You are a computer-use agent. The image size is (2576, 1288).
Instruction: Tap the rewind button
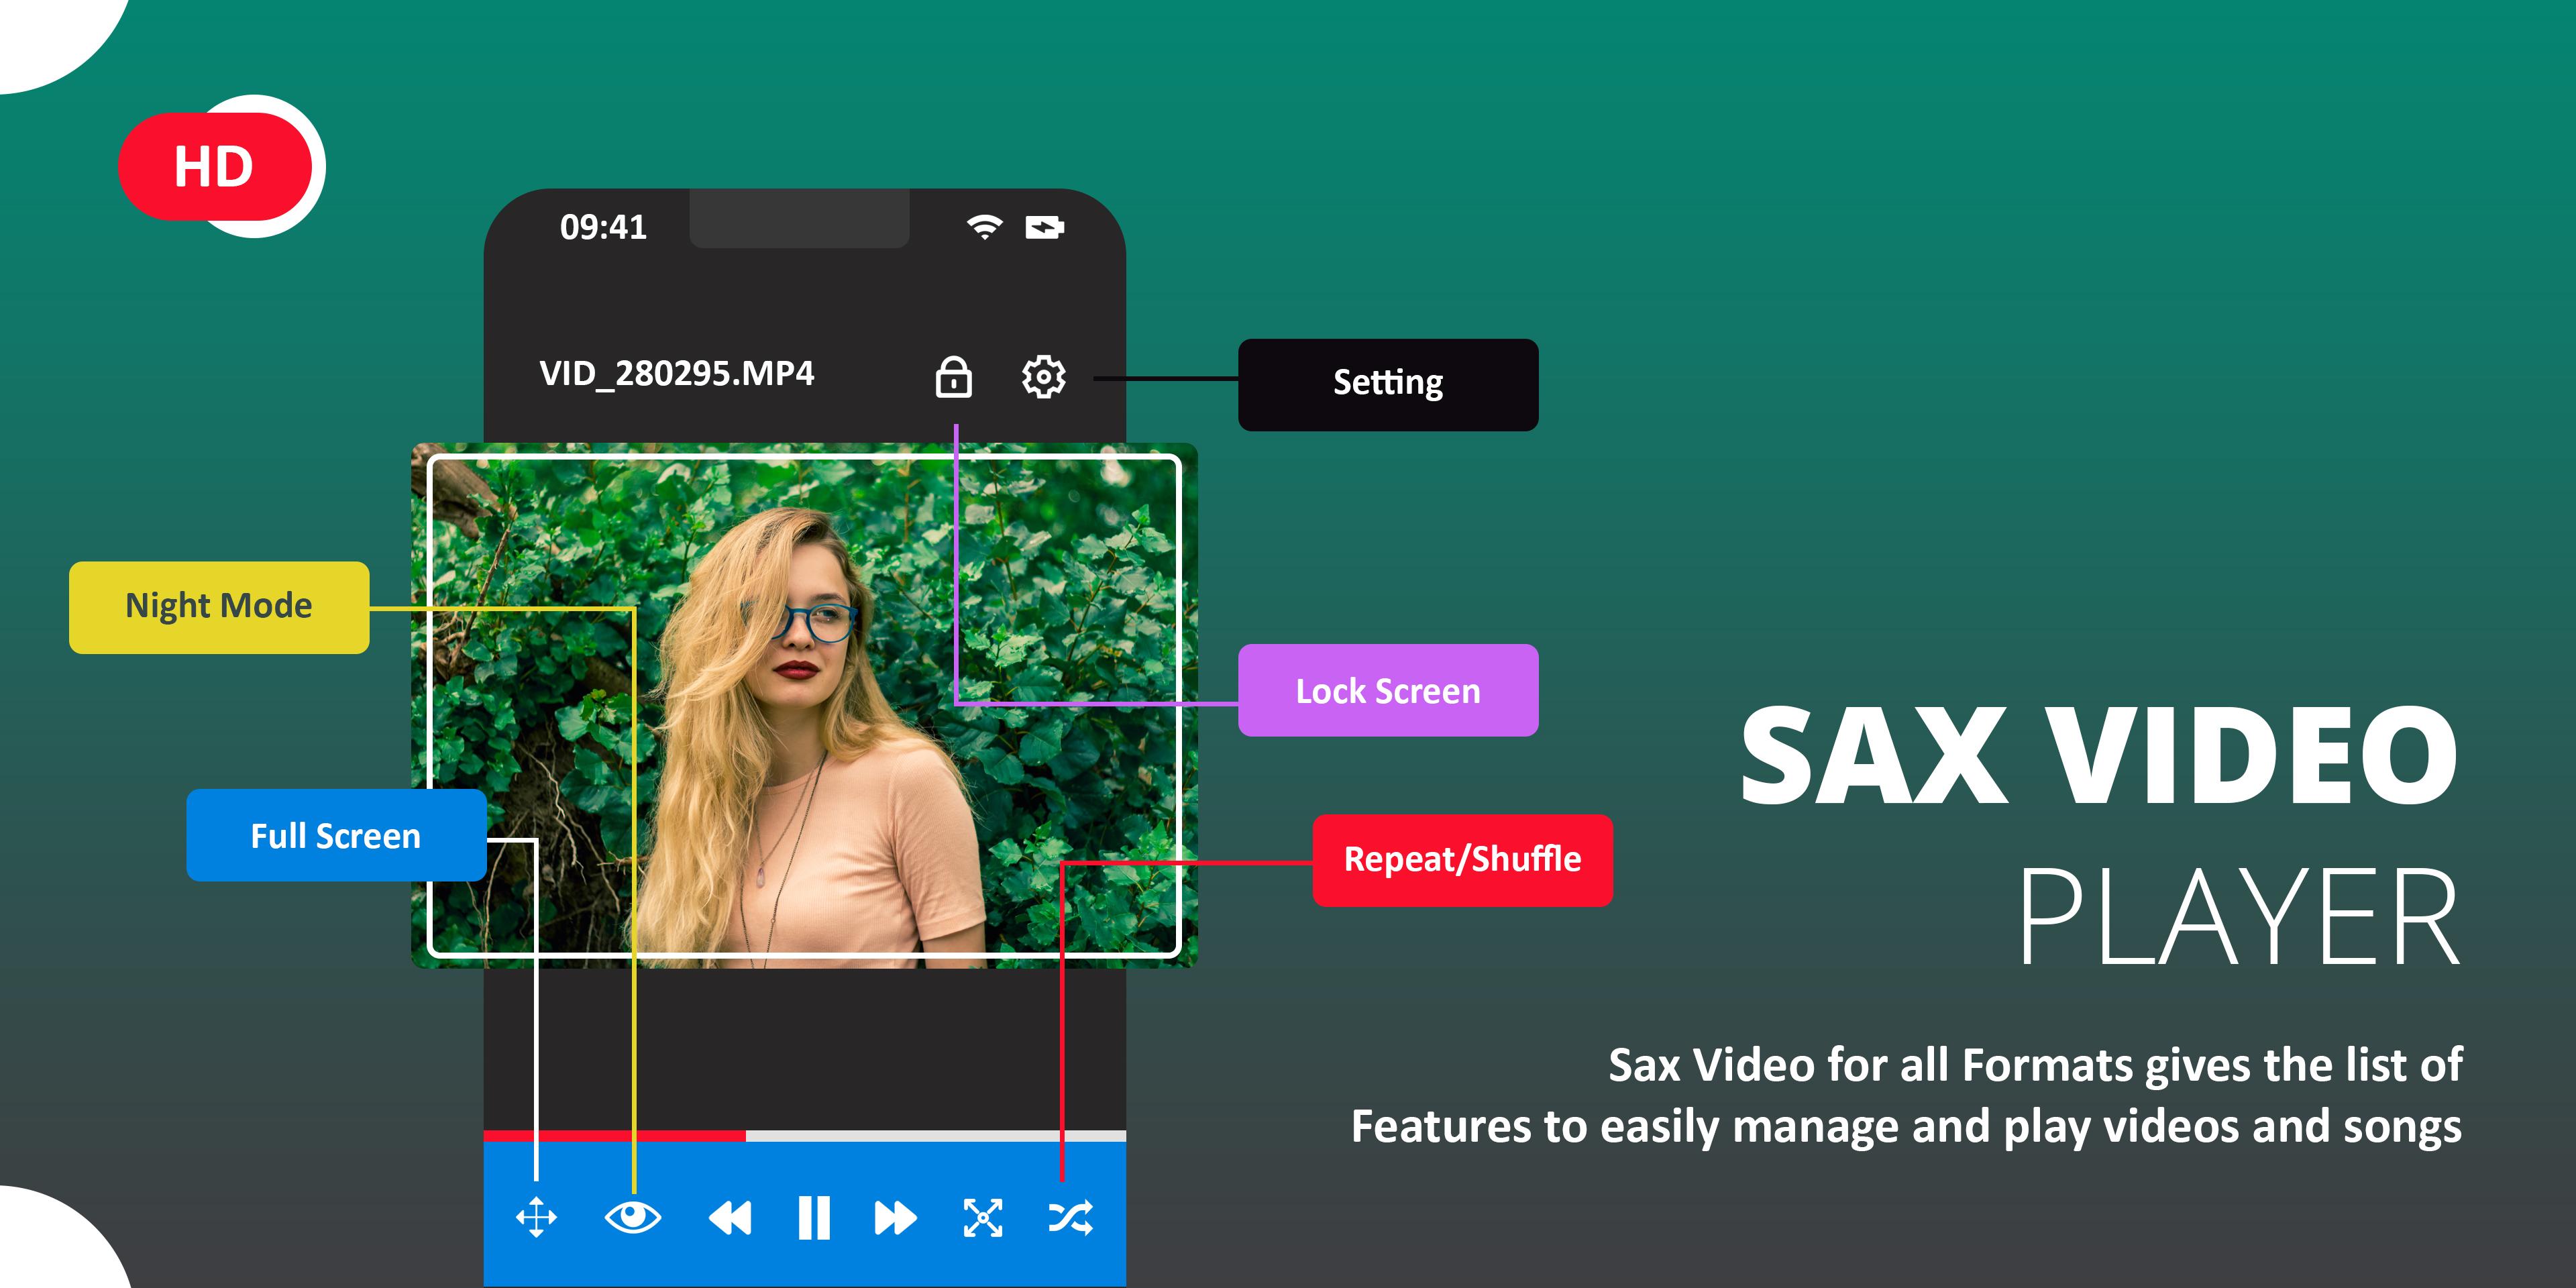[x=729, y=1218]
